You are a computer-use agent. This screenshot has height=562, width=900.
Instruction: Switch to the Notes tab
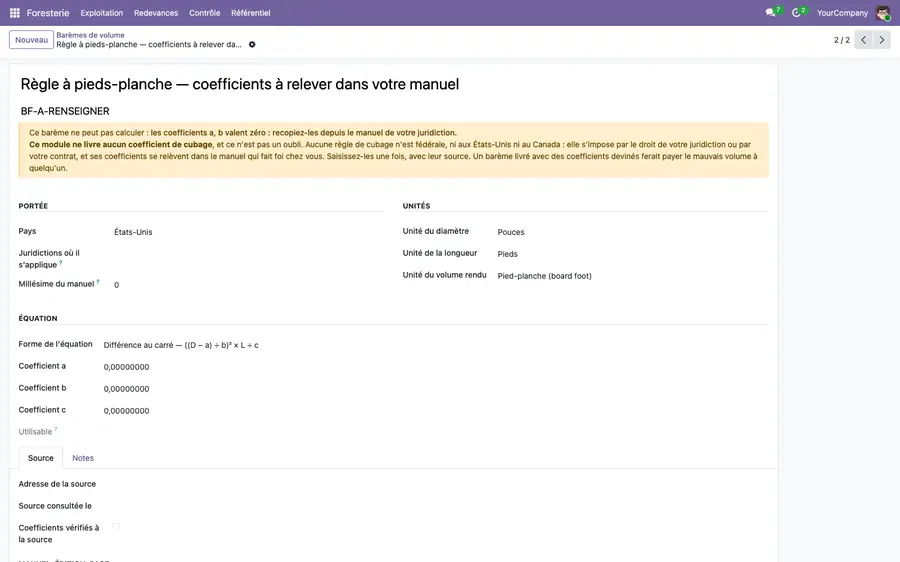83,458
